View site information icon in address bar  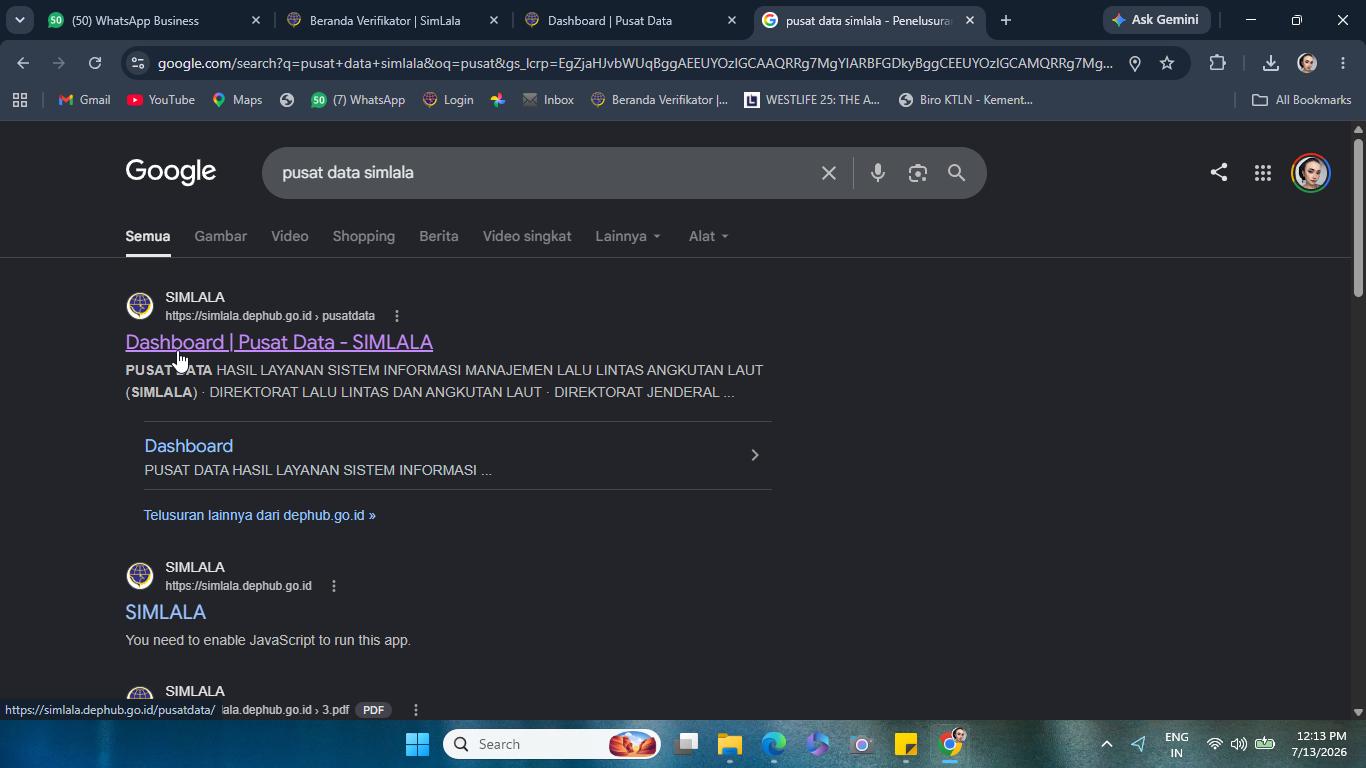(138, 63)
